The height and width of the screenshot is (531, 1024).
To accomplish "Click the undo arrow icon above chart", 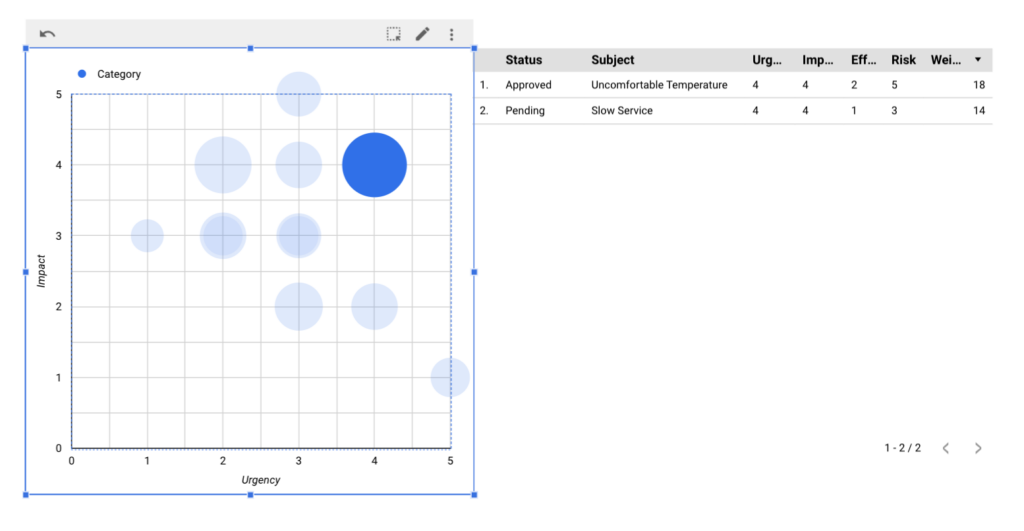I will click(x=47, y=34).
